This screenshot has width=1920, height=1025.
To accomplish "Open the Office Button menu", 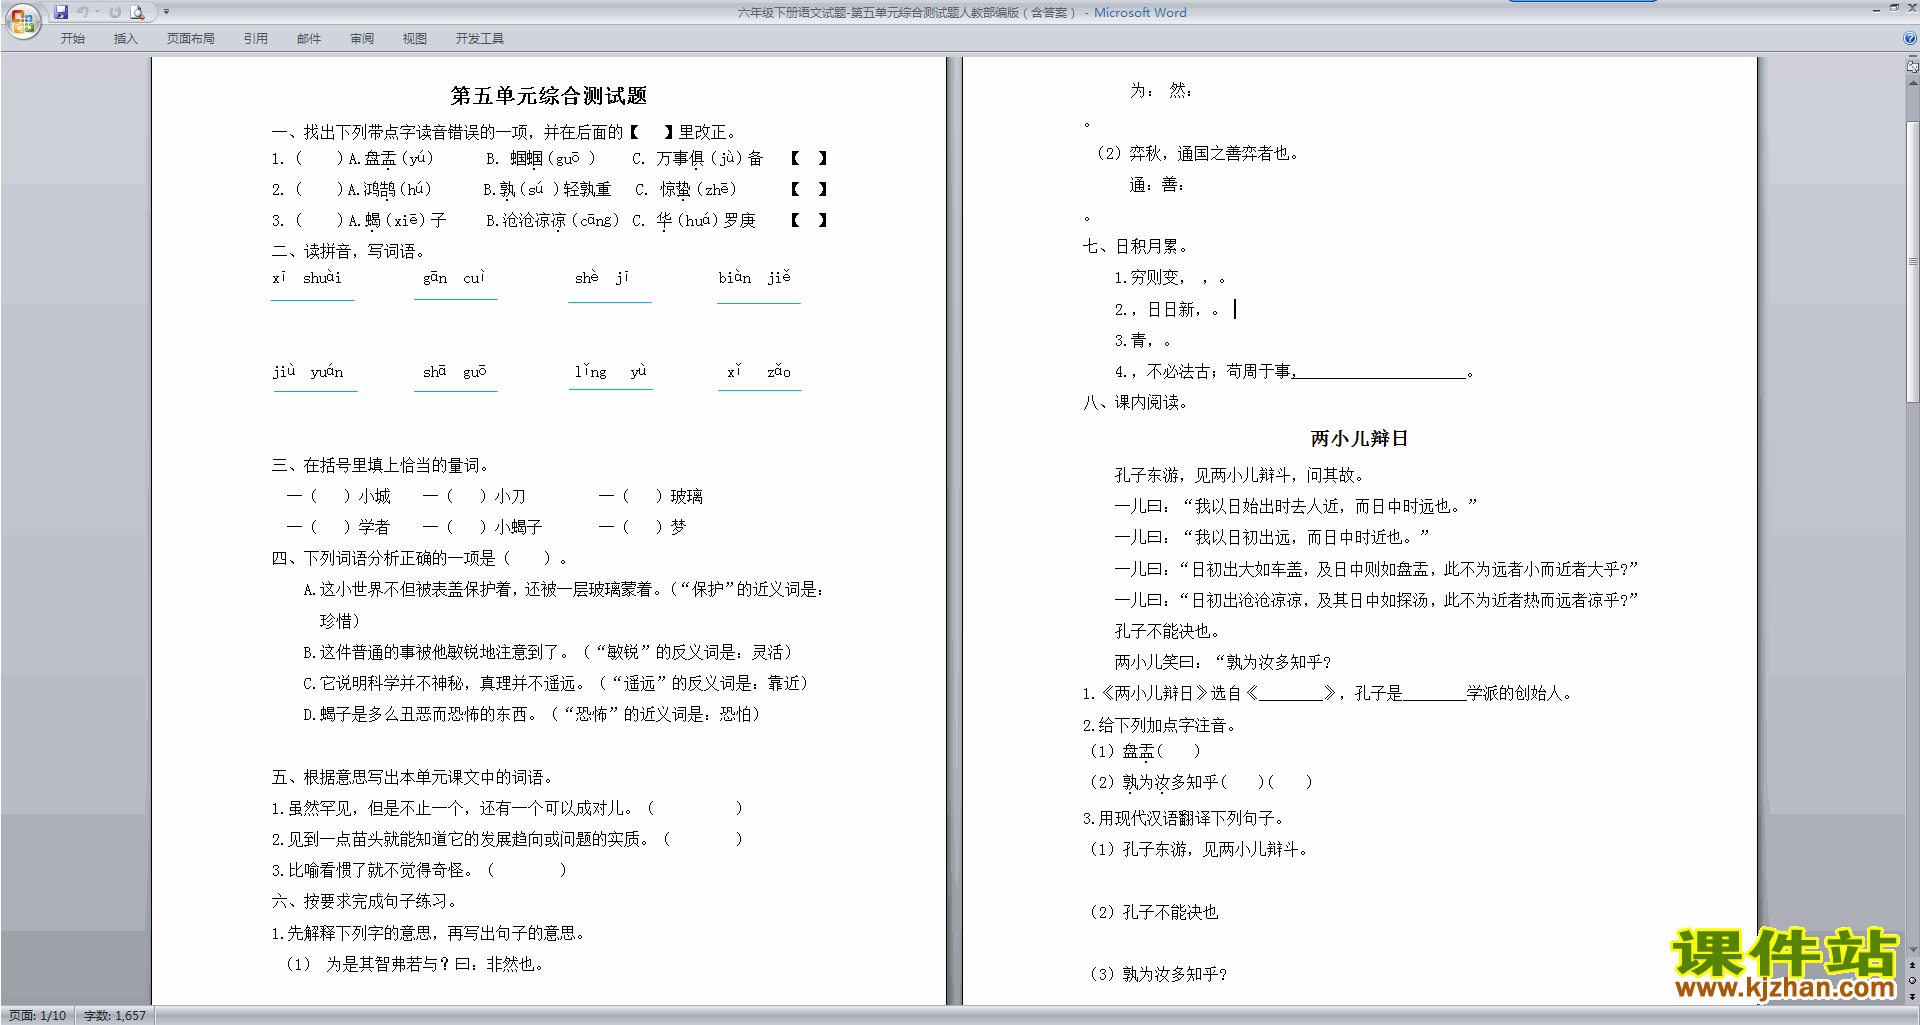I will (22, 20).
